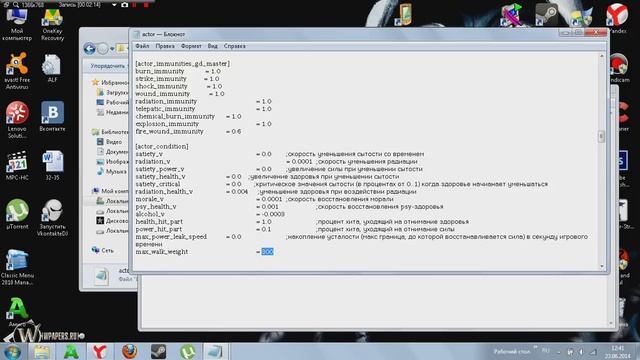
Task: Click the recorder camera snapshot icon
Action: [x=124, y=5]
